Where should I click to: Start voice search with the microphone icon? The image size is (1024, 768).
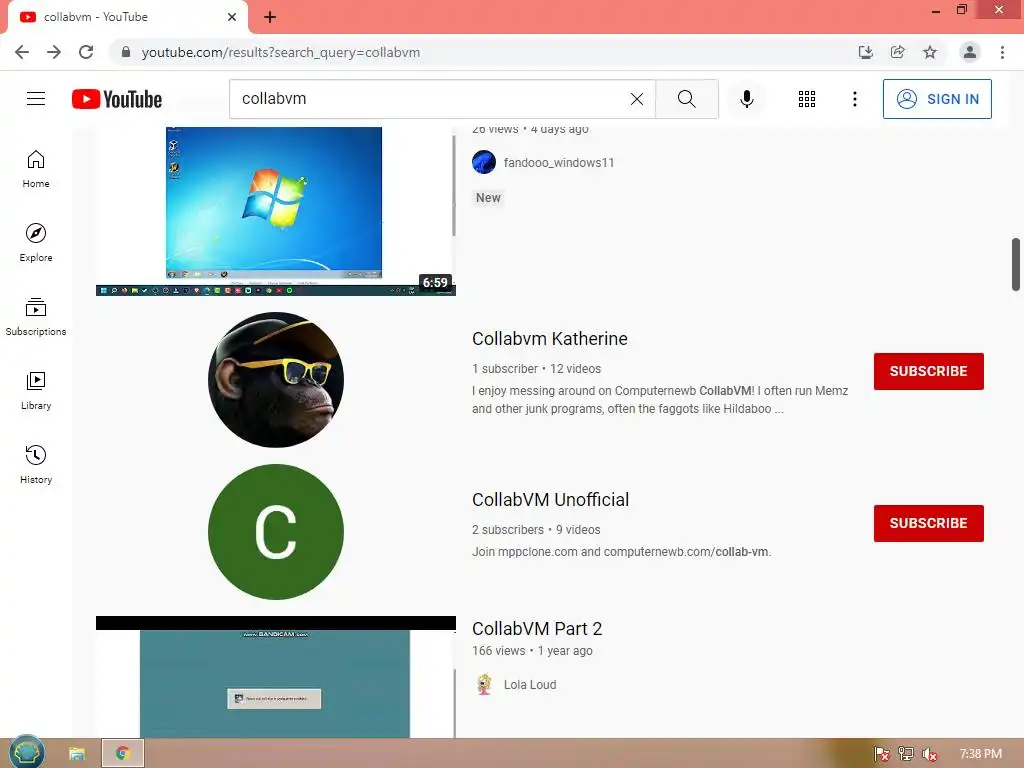click(x=747, y=99)
